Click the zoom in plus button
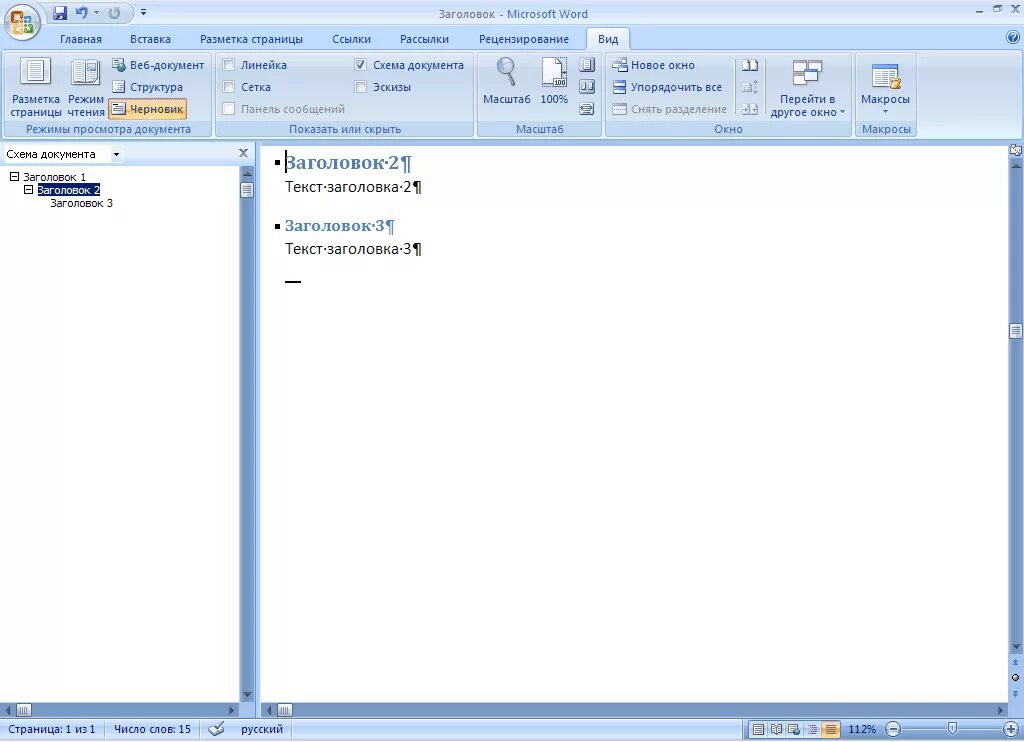Image resolution: width=1024 pixels, height=742 pixels. [1010, 729]
